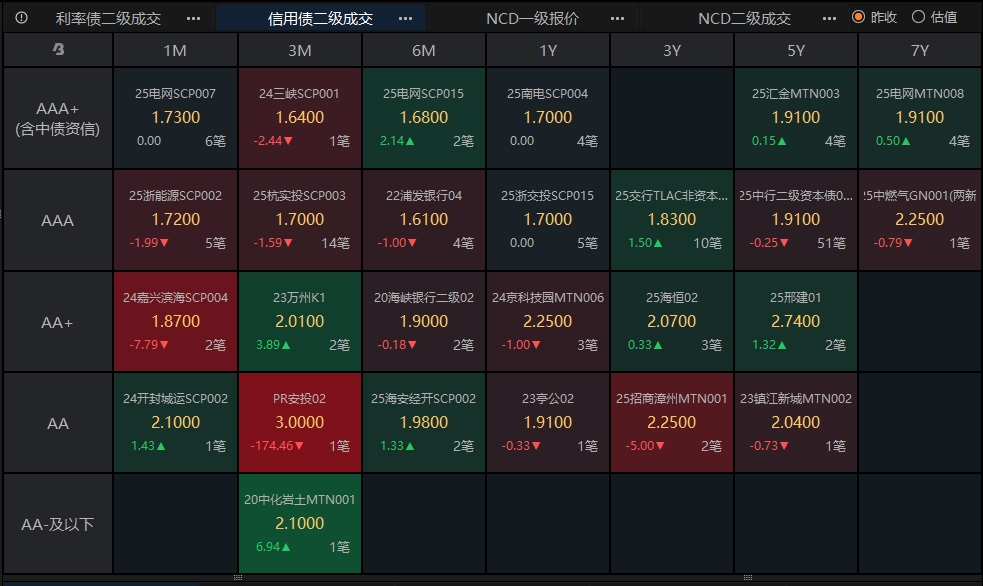Open the 25电网SCP015 bond cell

tap(424, 118)
